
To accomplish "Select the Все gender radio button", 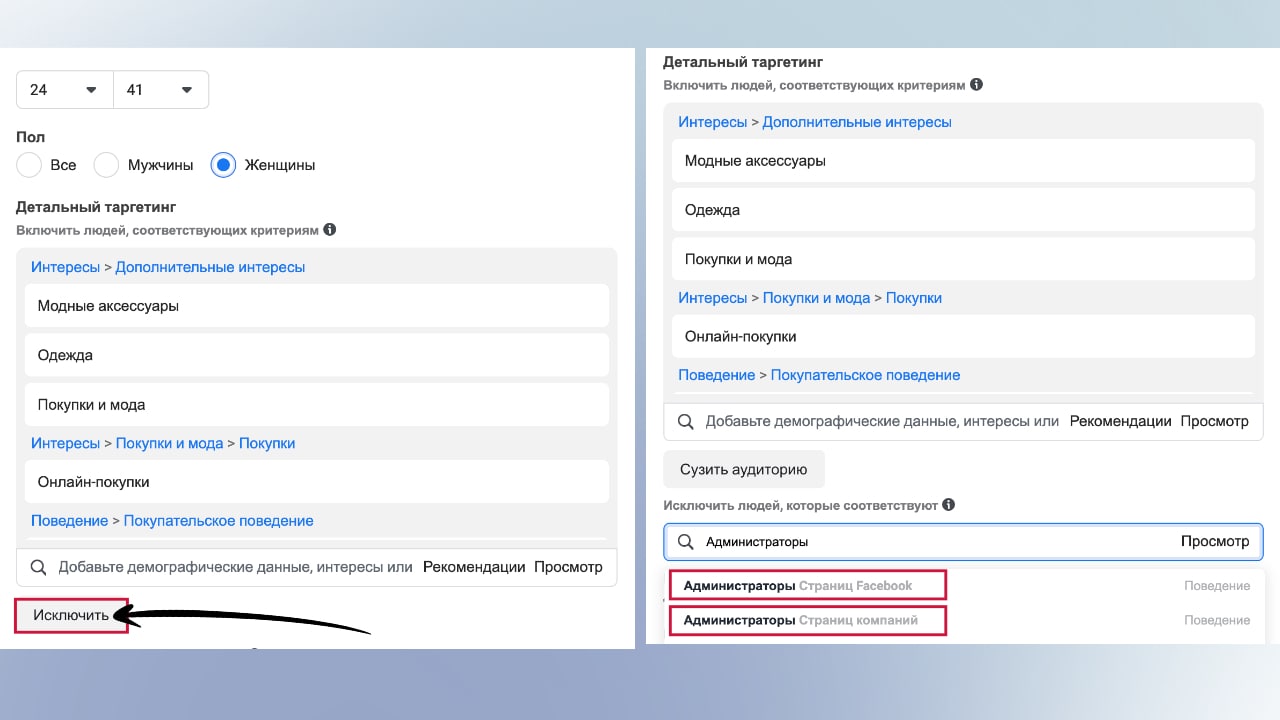I will (x=30, y=165).
